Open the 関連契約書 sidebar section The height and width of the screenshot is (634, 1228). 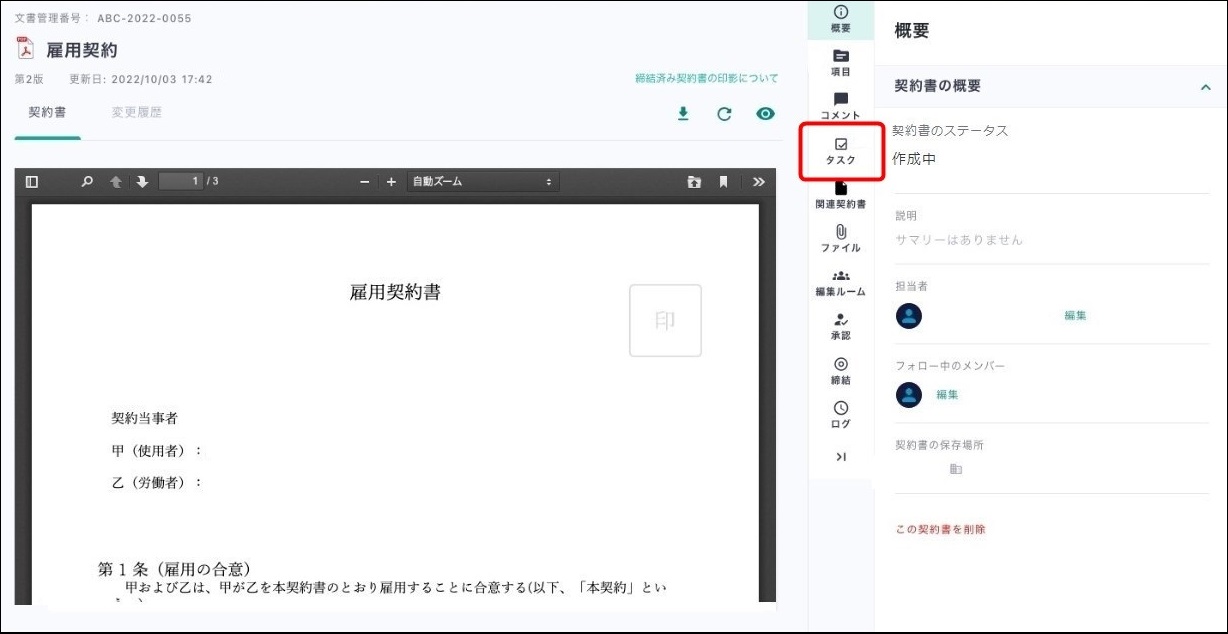[840, 195]
